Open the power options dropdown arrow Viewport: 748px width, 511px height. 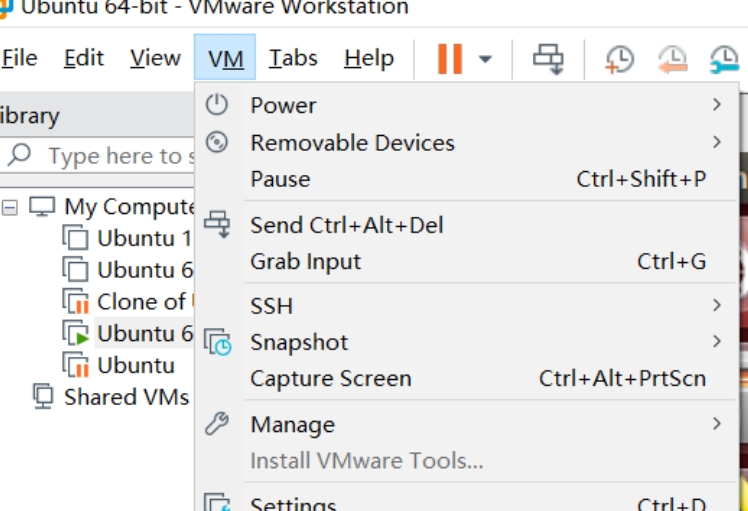pos(485,59)
